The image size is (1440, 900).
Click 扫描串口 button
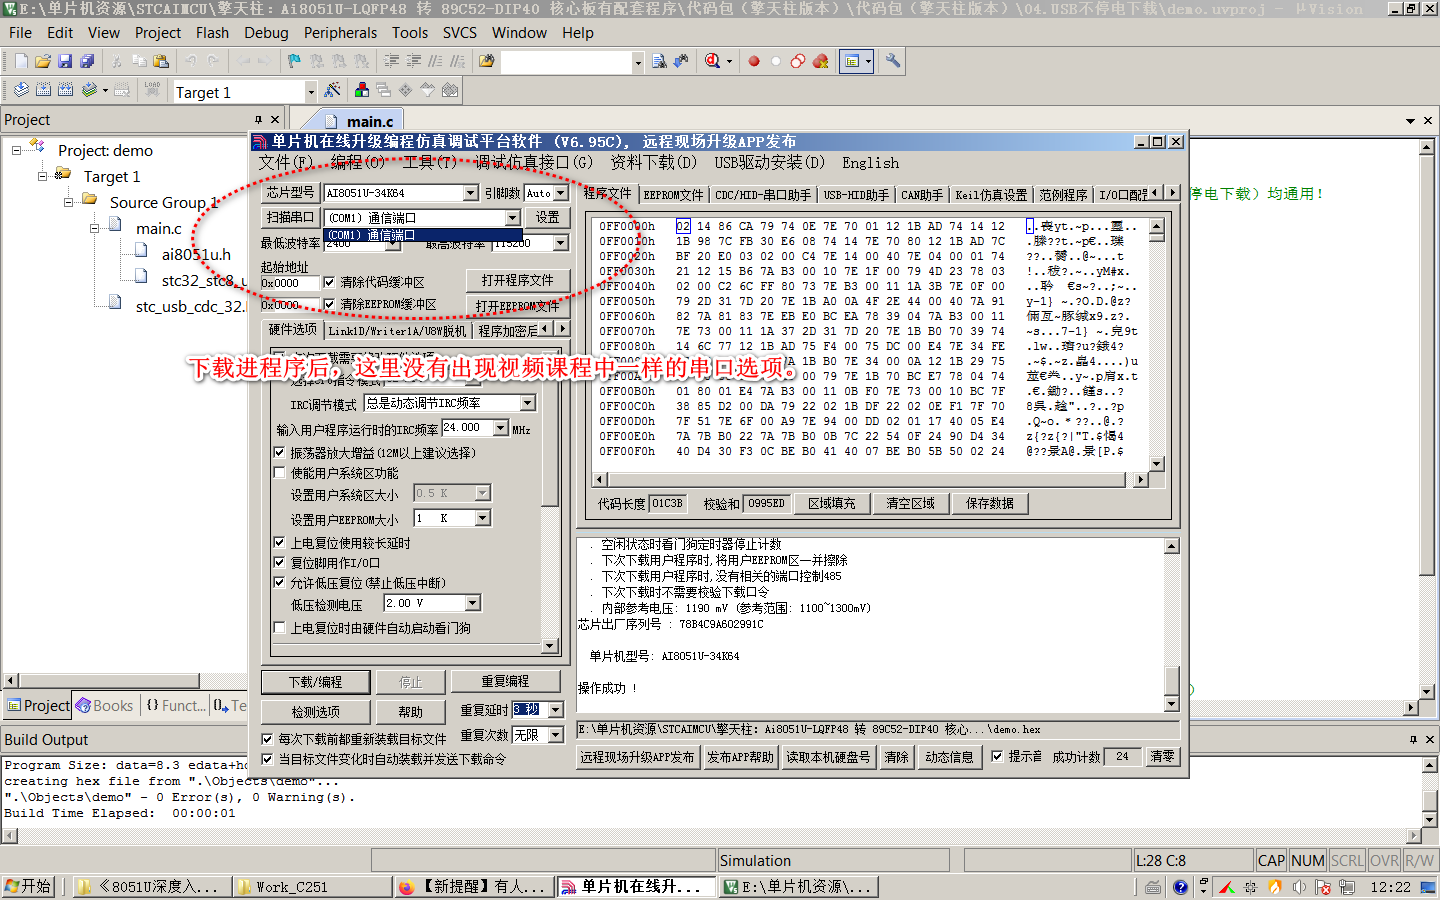pyautogui.click(x=290, y=217)
